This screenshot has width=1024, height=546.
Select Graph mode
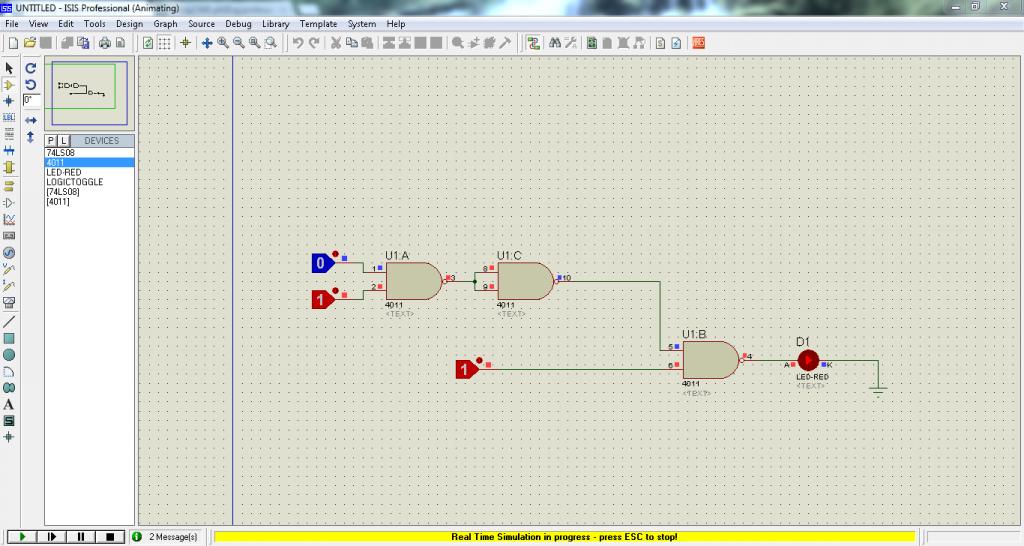[9, 219]
